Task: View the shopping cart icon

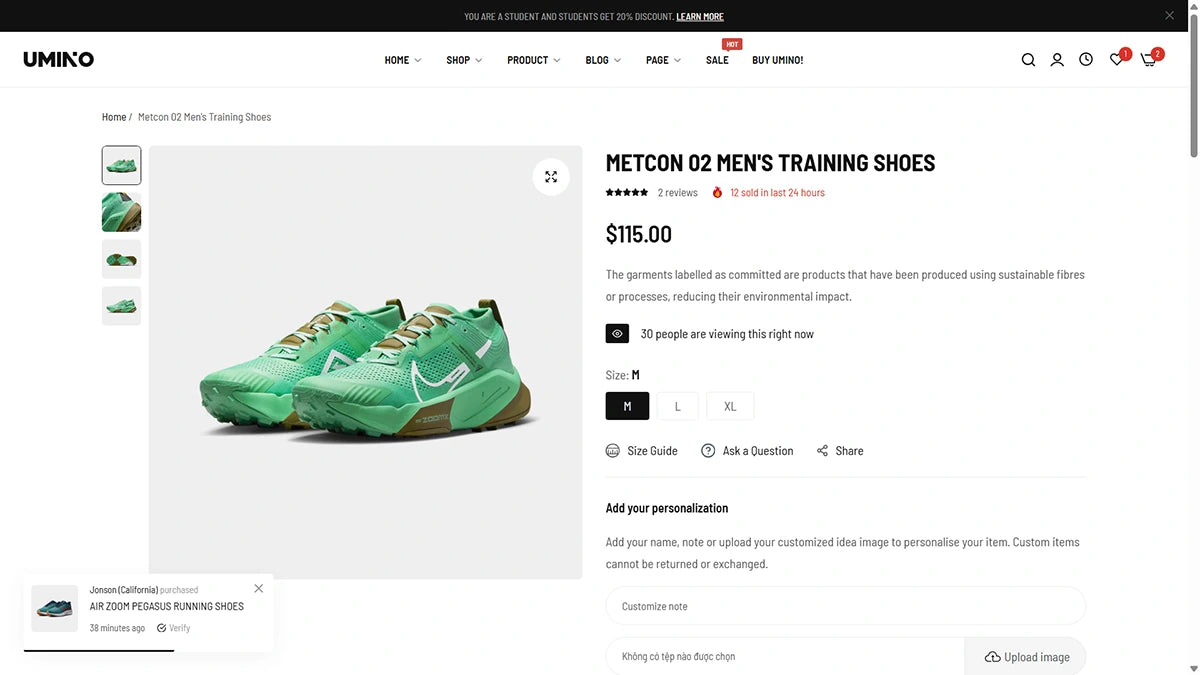Action: tap(1147, 60)
